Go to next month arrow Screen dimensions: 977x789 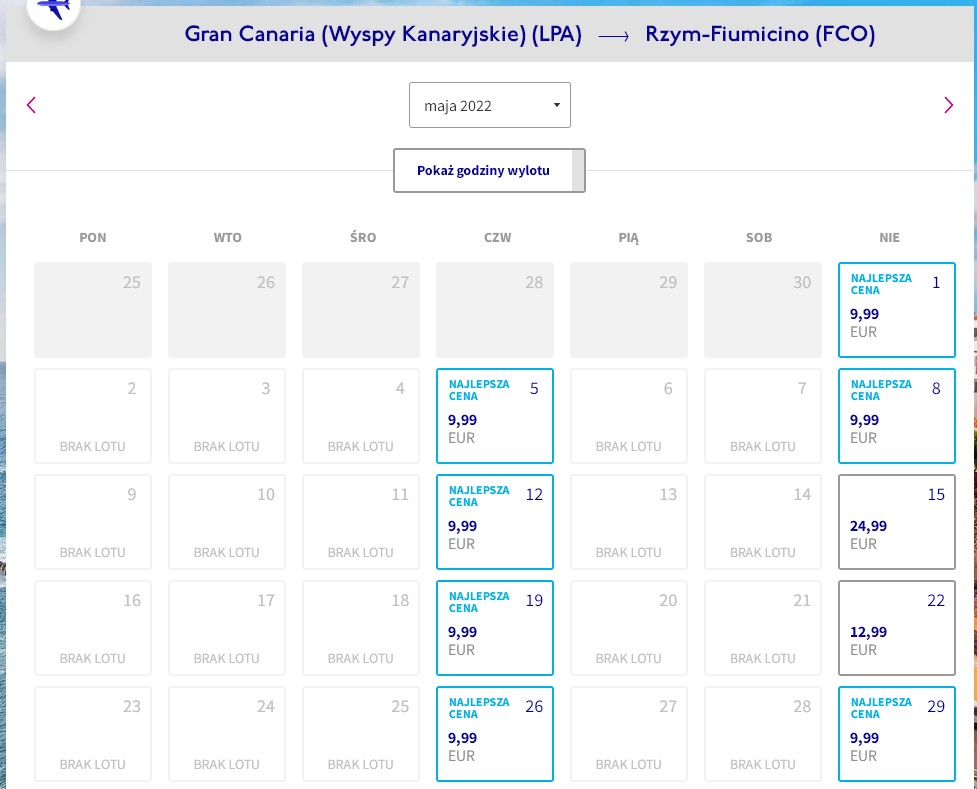[948, 105]
